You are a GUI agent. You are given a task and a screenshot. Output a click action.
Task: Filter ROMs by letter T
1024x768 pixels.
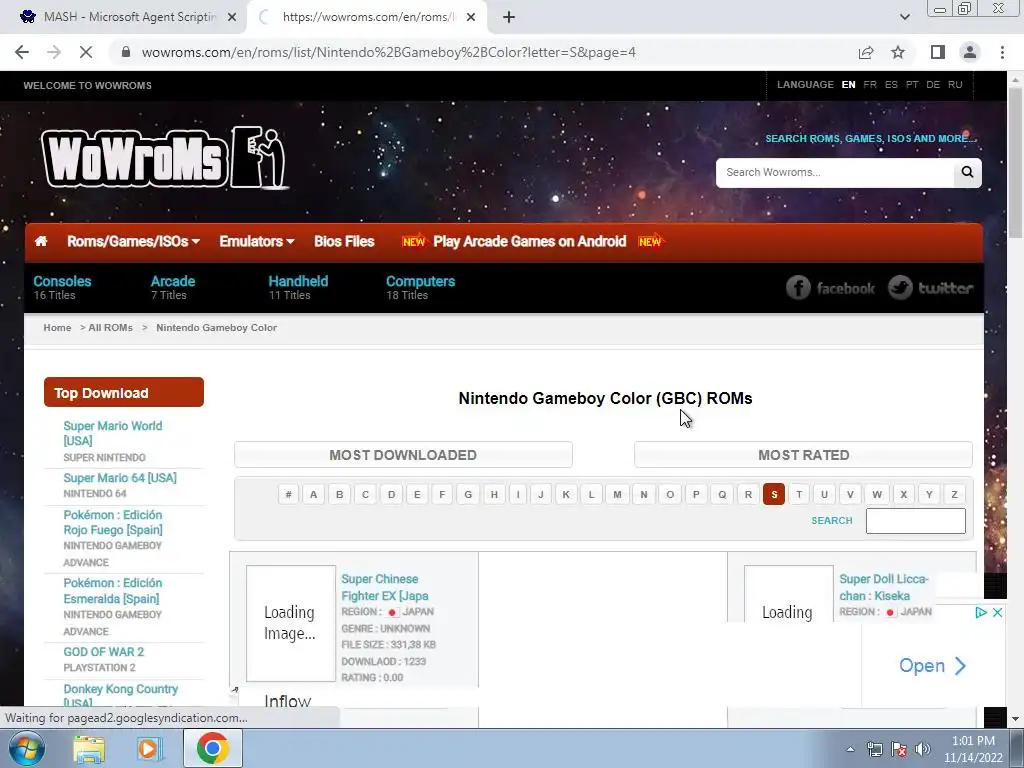click(799, 494)
